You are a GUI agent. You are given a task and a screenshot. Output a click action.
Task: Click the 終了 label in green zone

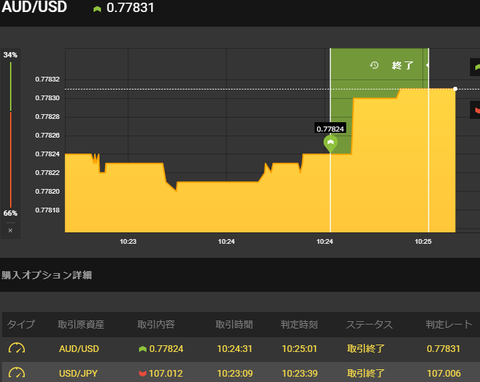pos(403,65)
